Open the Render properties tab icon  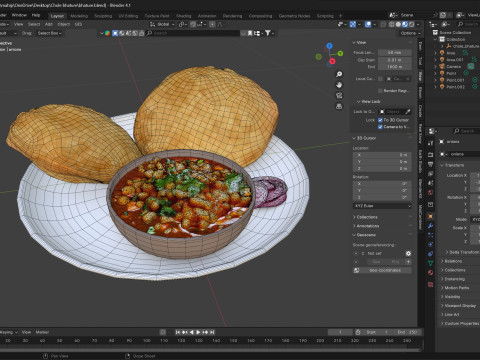pos(431,155)
